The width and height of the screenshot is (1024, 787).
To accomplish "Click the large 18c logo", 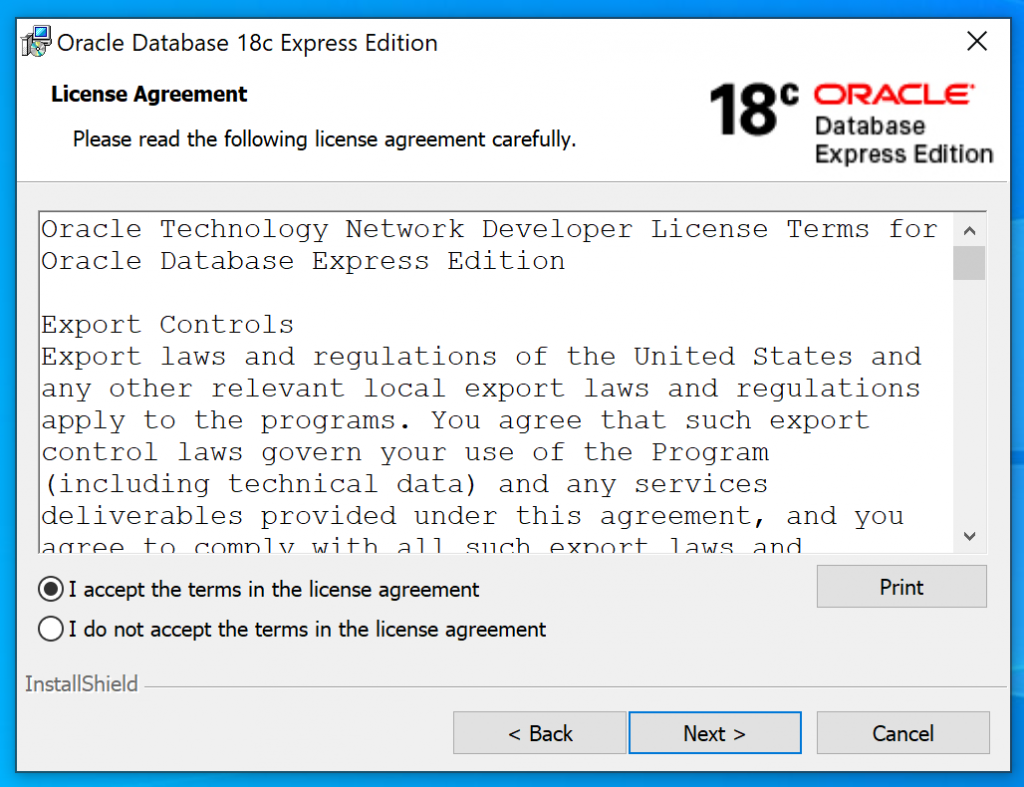I will tap(754, 109).
